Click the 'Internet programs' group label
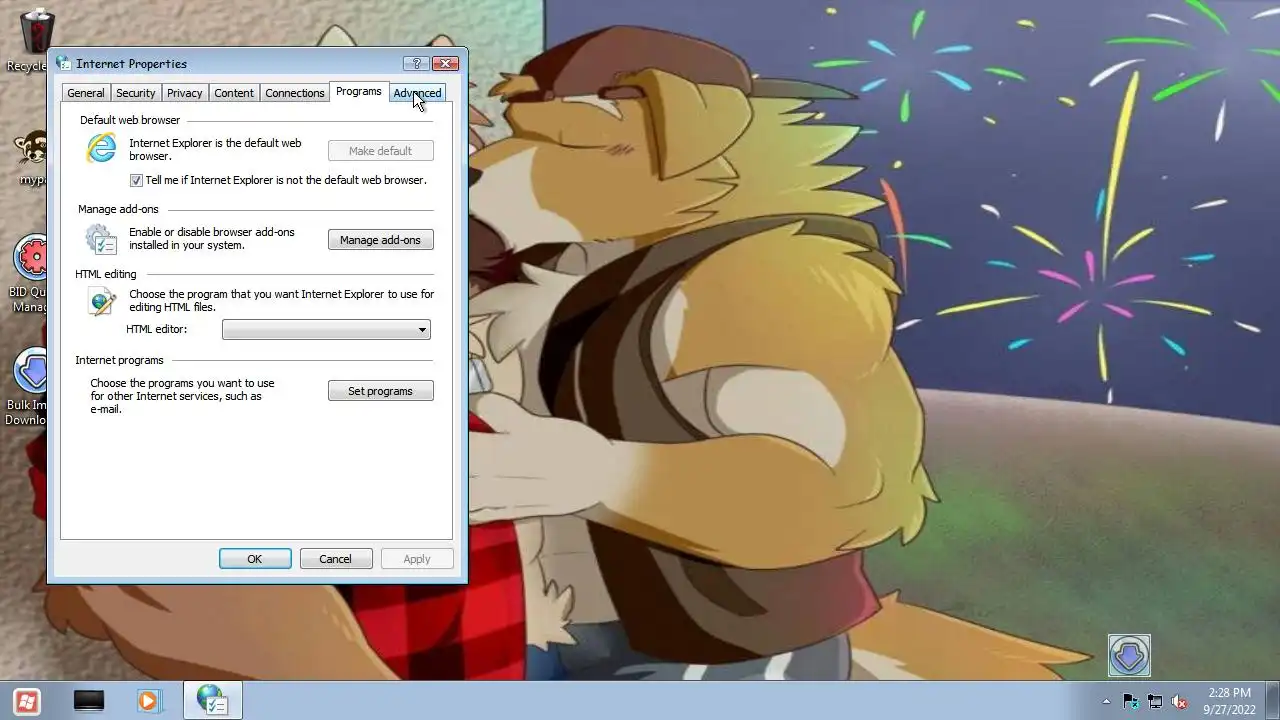The image size is (1280, 720). [119, 360]
